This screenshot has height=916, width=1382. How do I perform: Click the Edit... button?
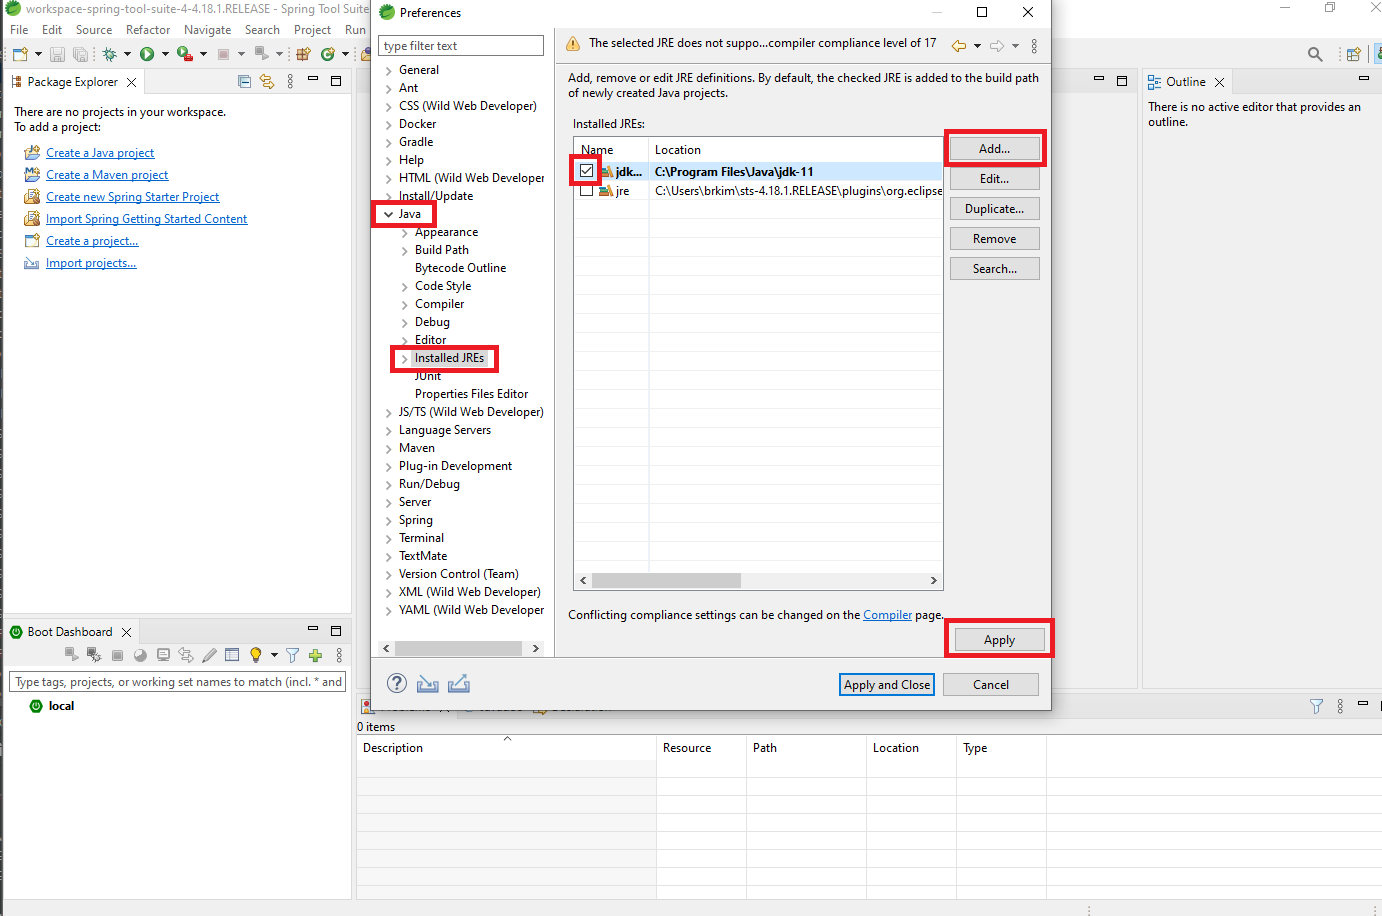click(x=994, y=178)
